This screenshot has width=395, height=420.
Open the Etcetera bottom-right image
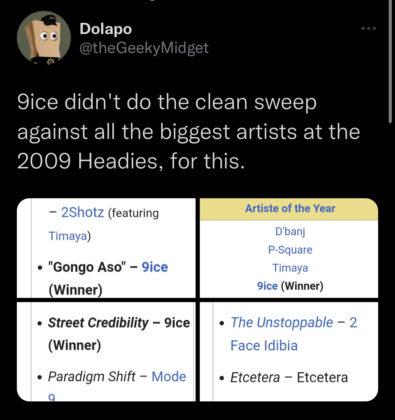tap(289, 352)
